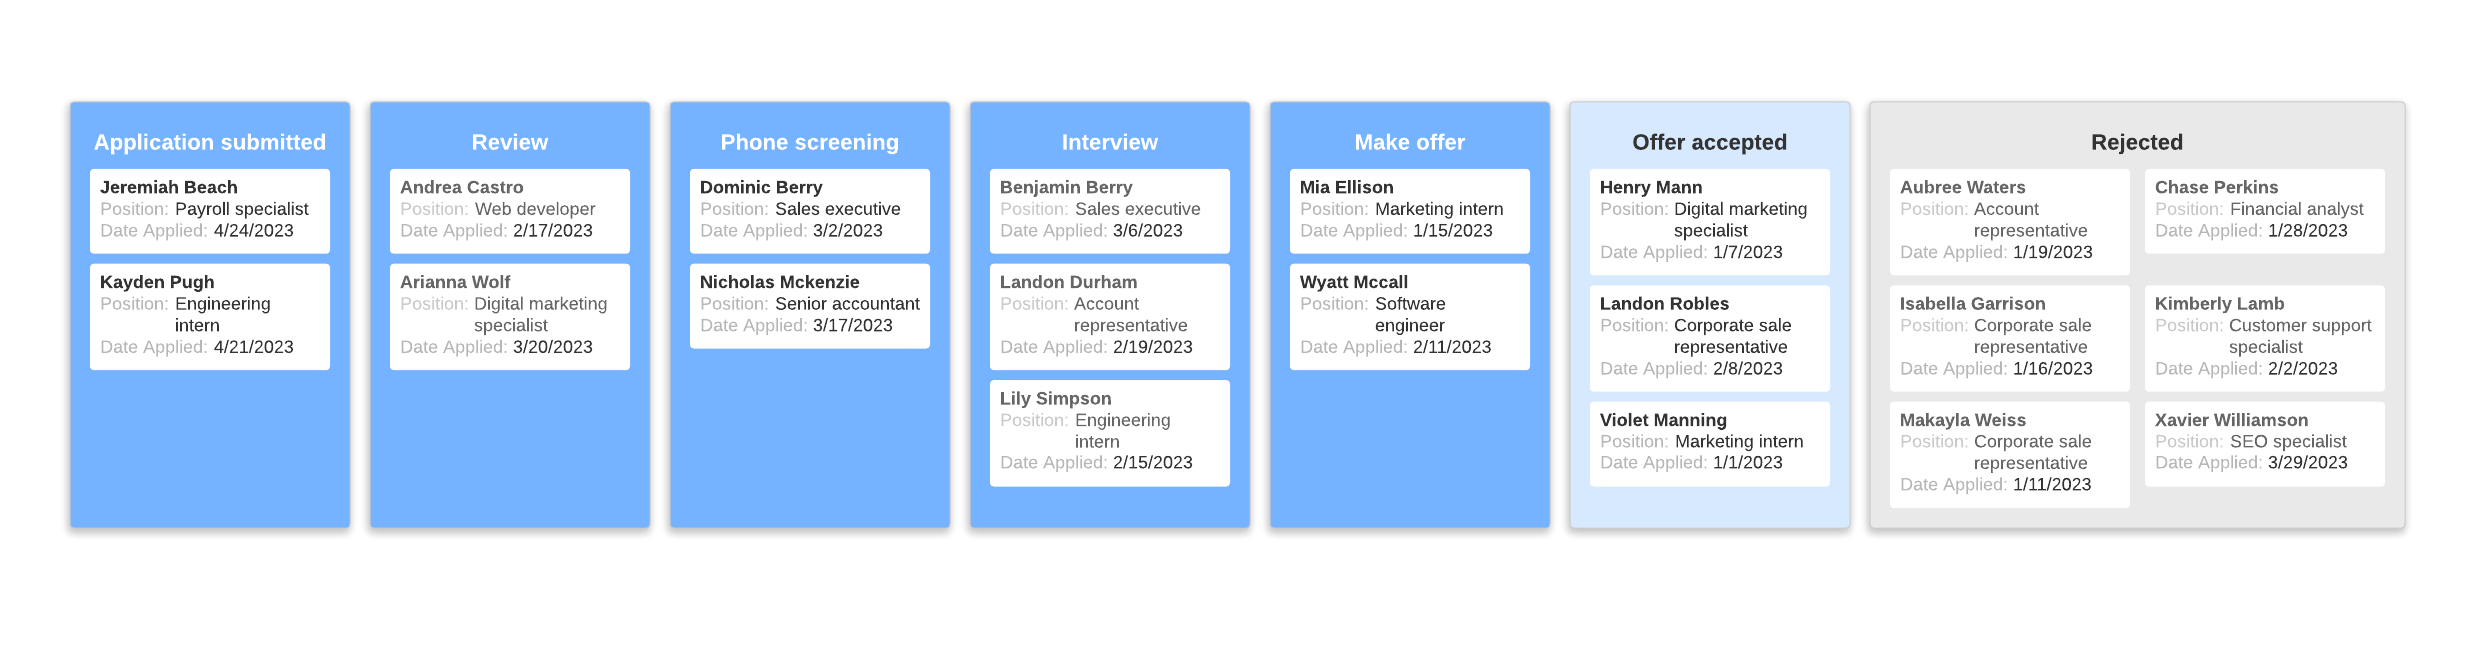The width and height of the screenshot is (2466, 662).
Task: Select Mia Ellison's marketing intern card
Action: click(1409, 210)
